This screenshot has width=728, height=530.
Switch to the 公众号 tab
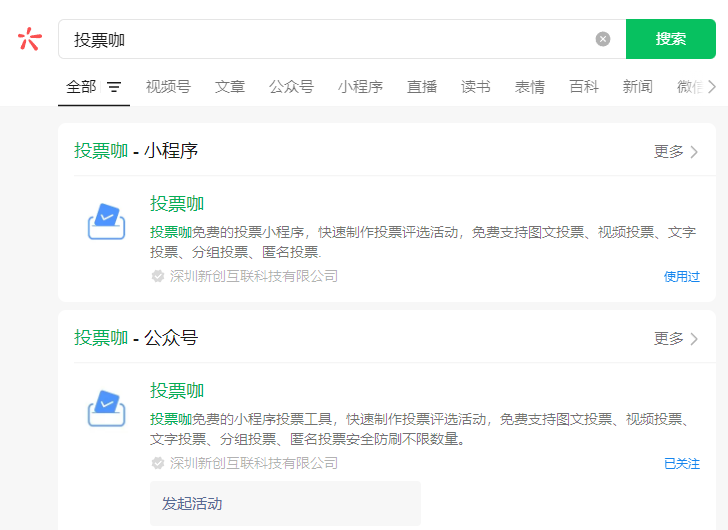pyautogui.click(x=291, y=87)
